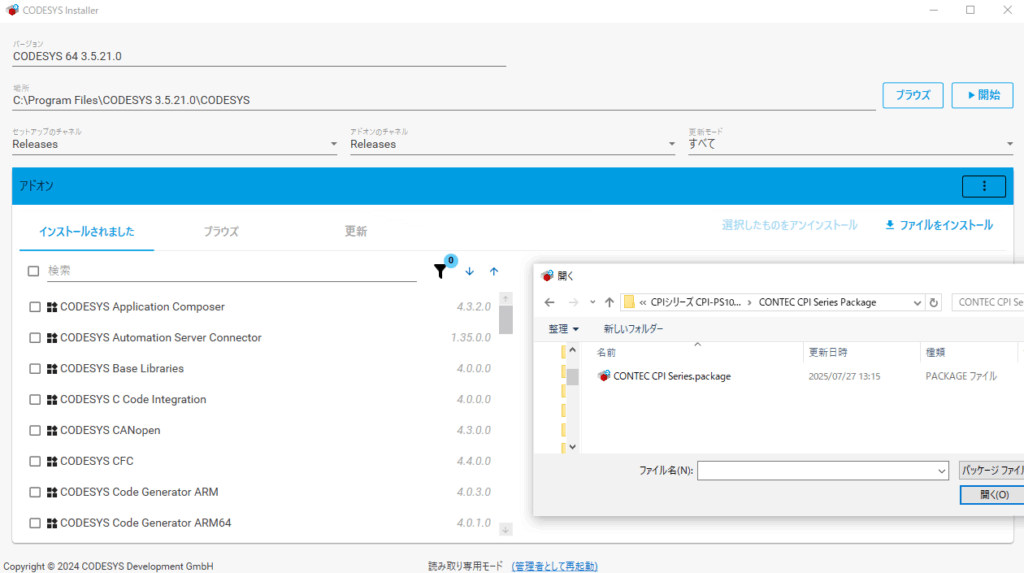
Task: Check CODESYS CANopen
Action: pos(35,431)
